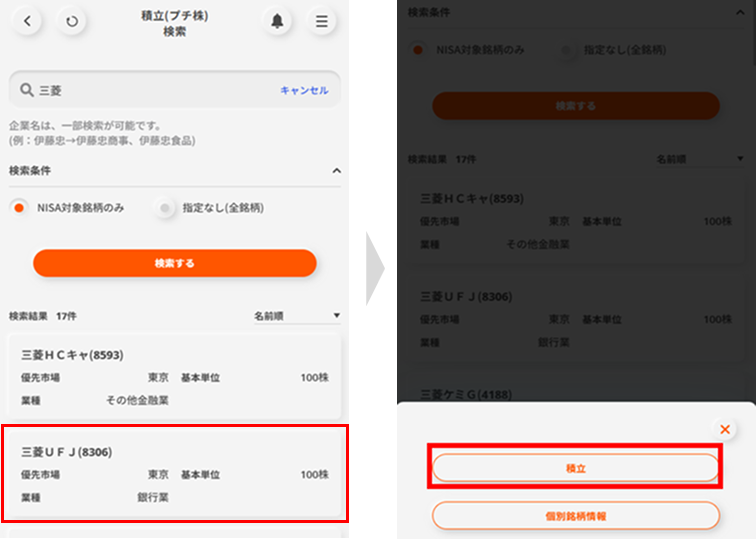
Task: Select the highlighted 三菱UFJ(8306) result card
Action: point(174,472)
